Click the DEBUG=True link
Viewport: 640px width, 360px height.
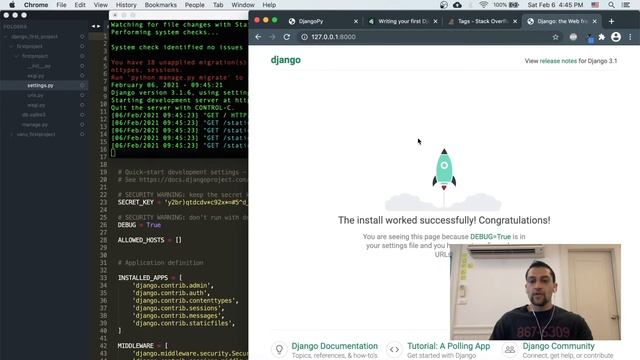pyautogui.click(x=490, y=237)
